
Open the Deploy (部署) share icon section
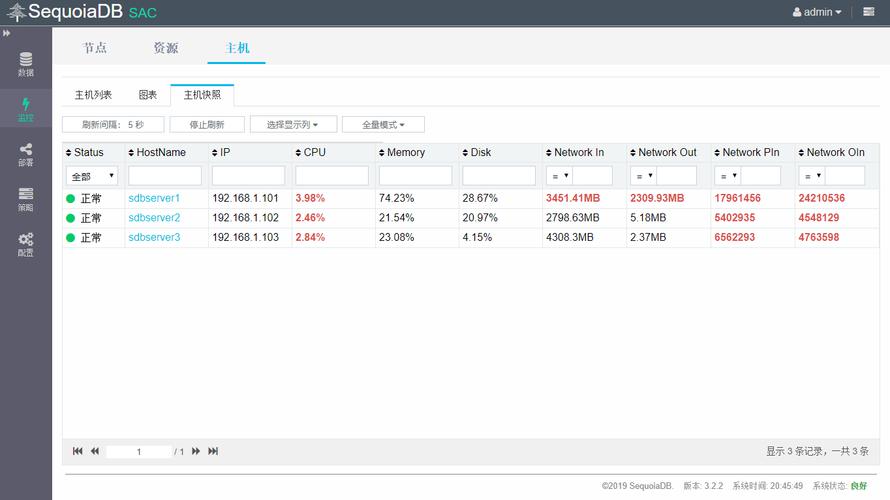click(26, 154)
